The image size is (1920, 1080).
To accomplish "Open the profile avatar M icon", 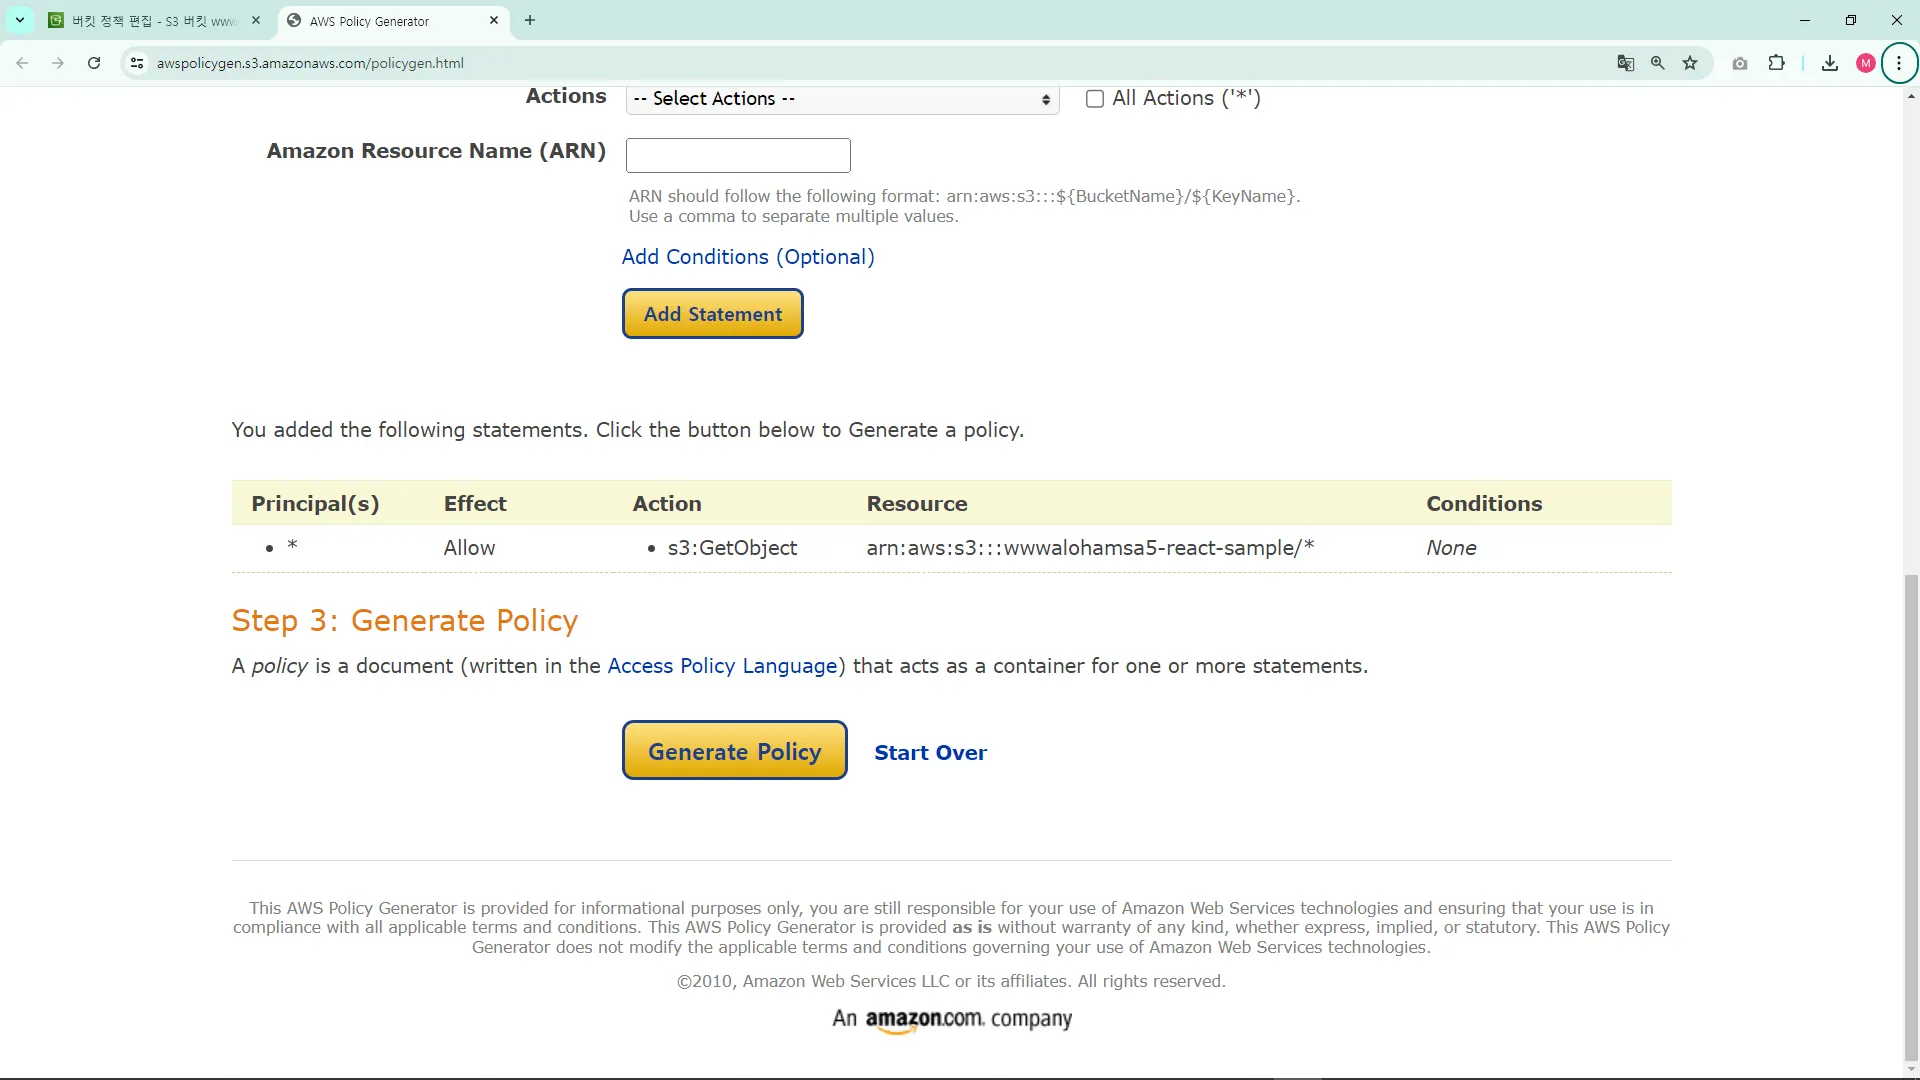I will click(x=1865, y=63).
